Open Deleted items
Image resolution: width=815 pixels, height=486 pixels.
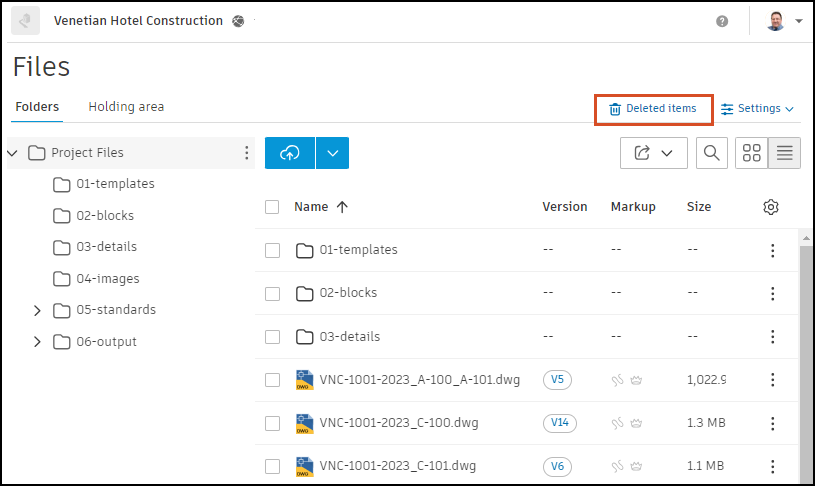pos(653,108)
